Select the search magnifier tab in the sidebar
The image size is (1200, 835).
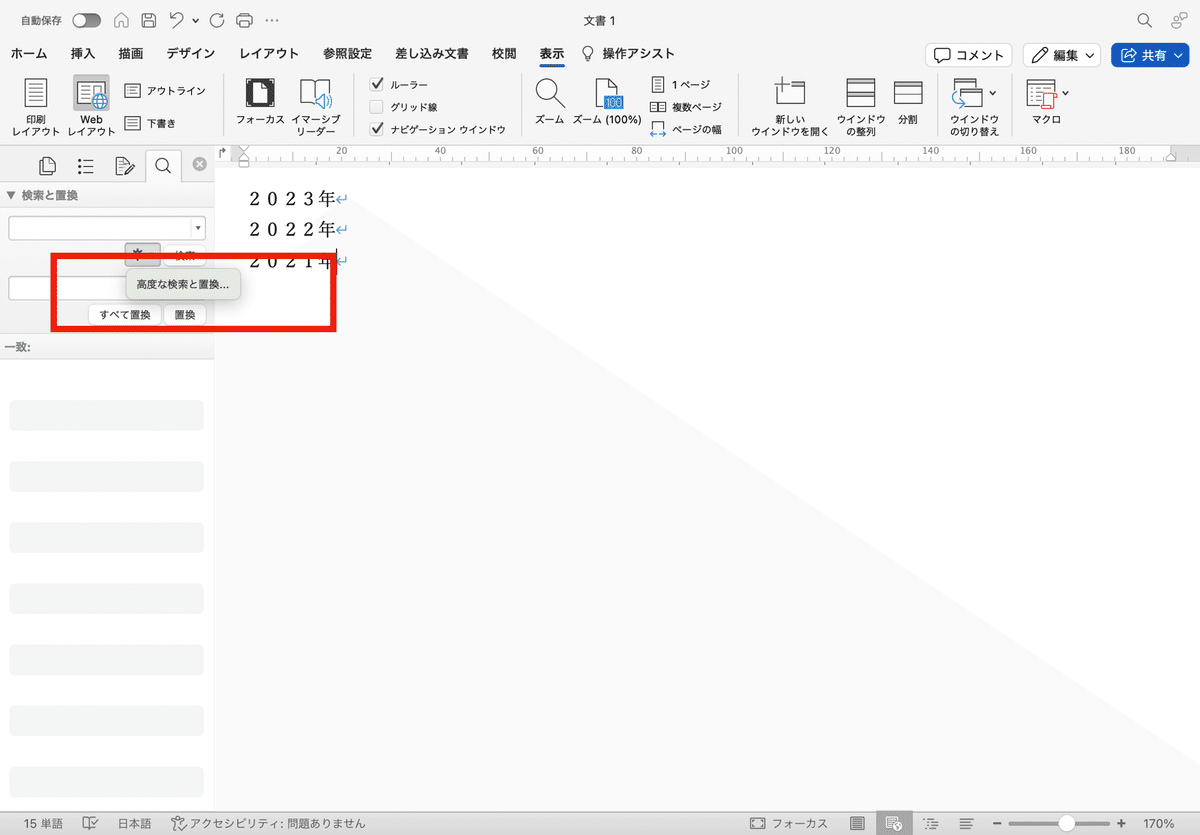[x=163, y=166]
